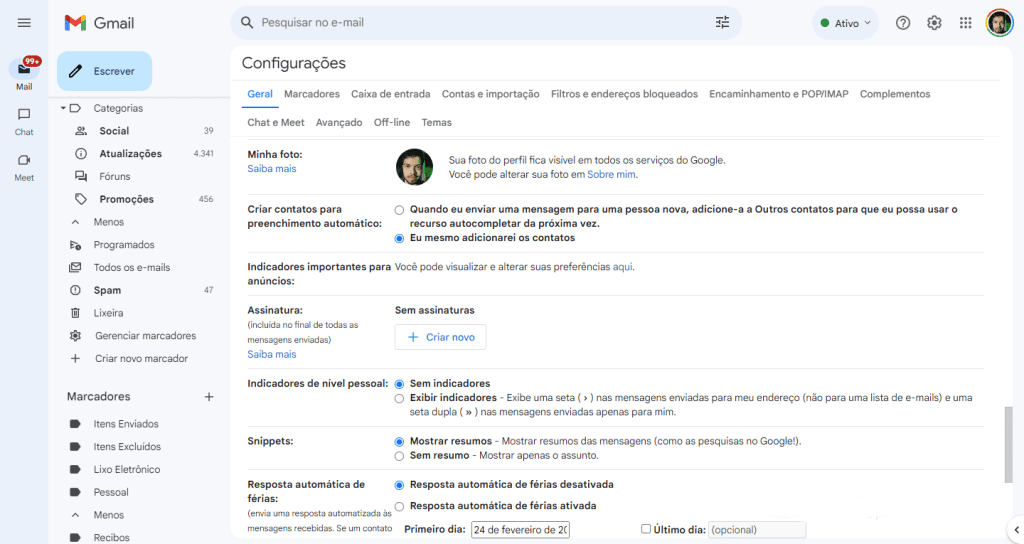Image resolution: width=1024 pixels, height=544 pixels.
Task: Click the Primeiro dia date field
Action: [520, 530]
